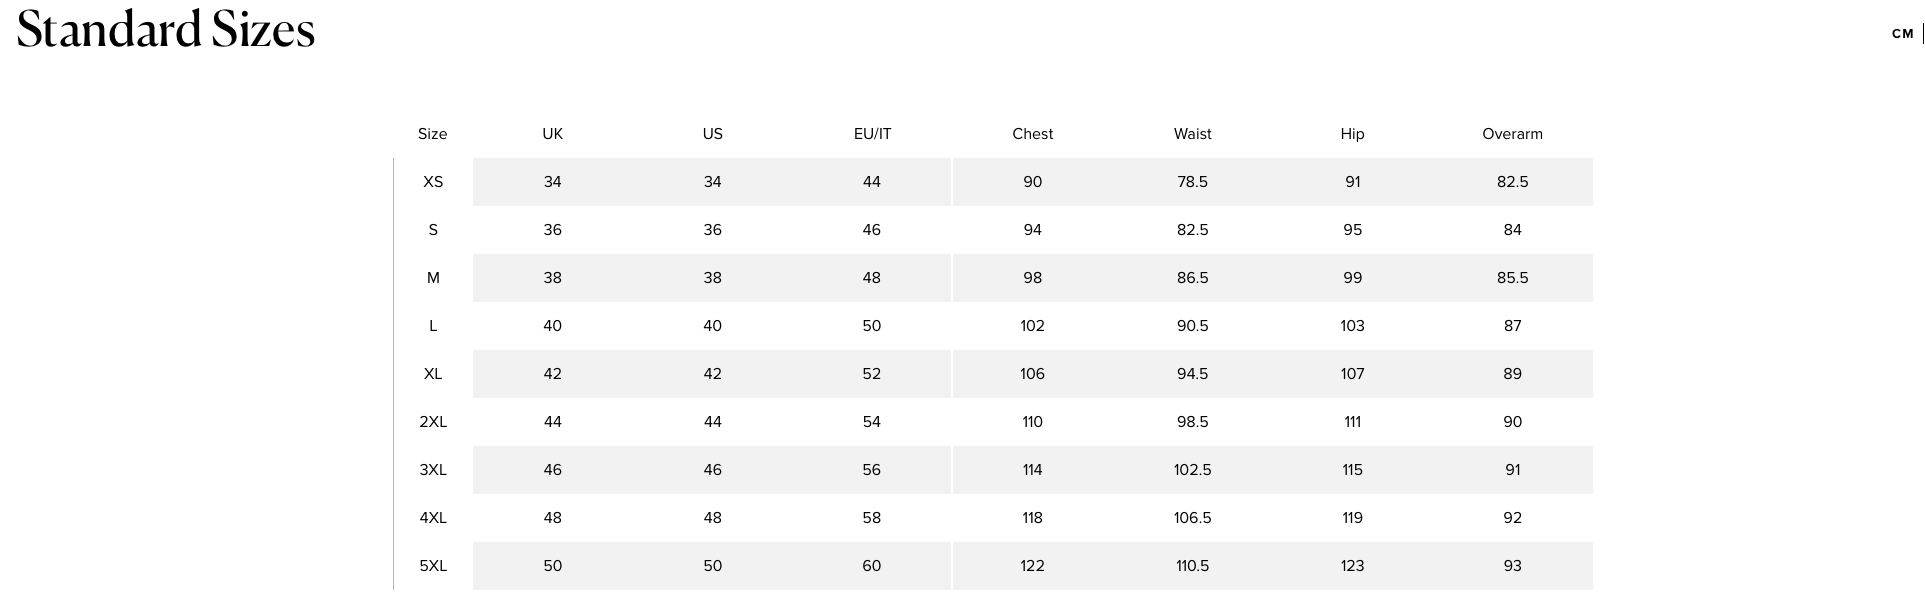The height and width of the screenshot is (611, 1925).
Task: Click the Standard Sizes heading
Action: [x=166, y=29]
